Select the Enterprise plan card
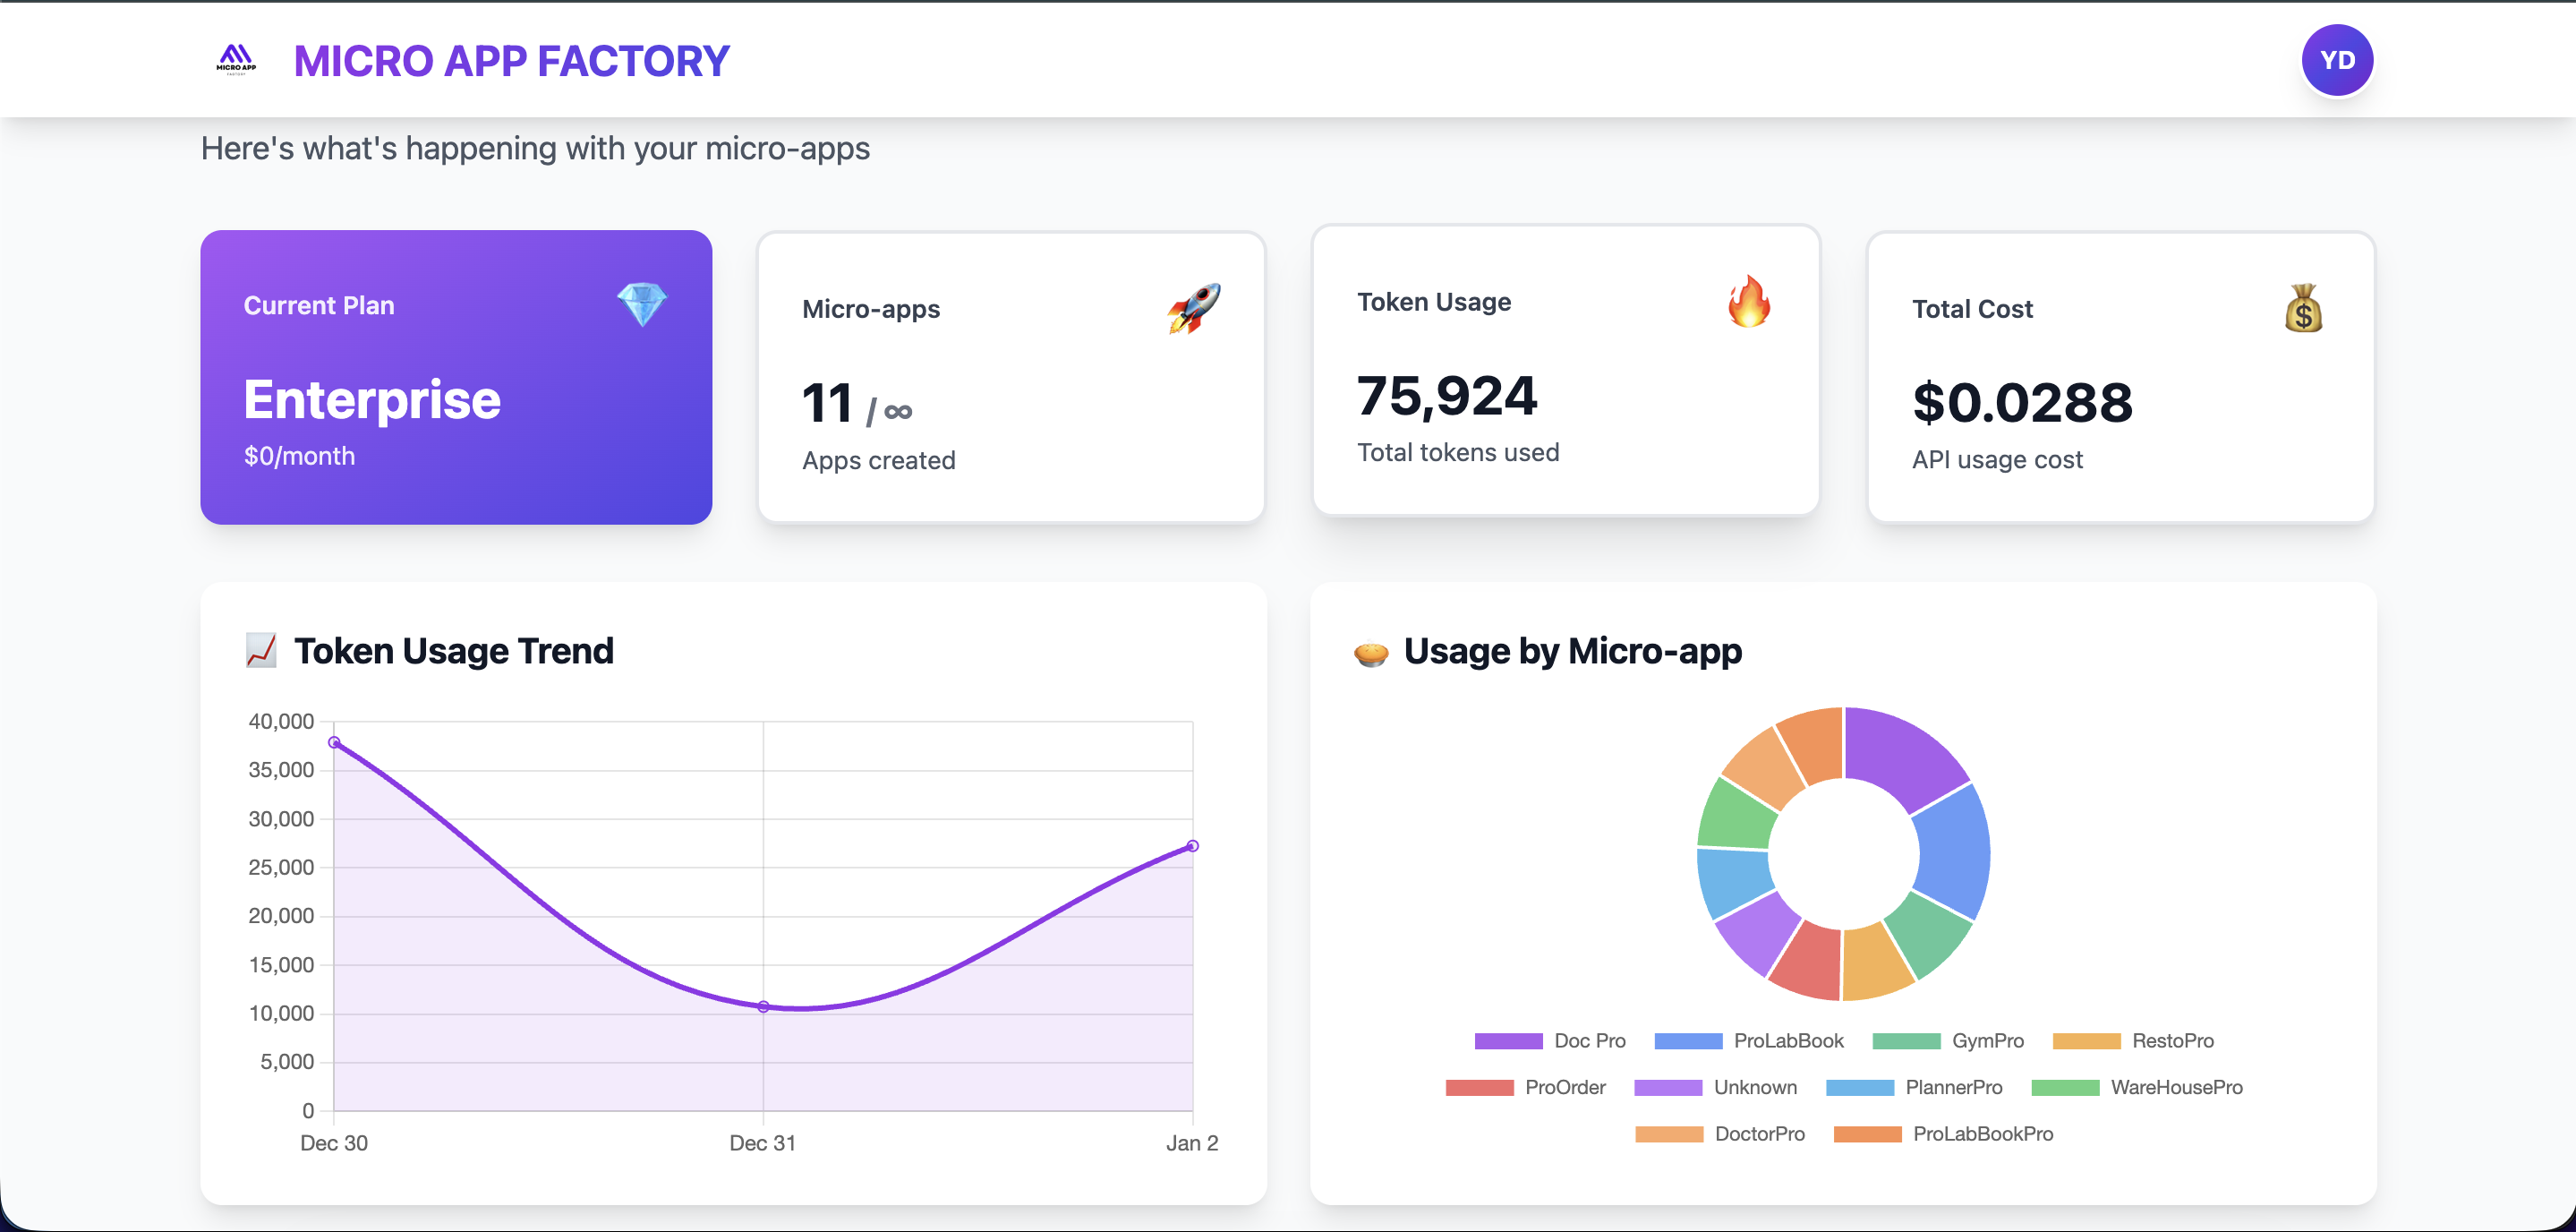Screen dimensions: 2576x1232 click(456, 378)
